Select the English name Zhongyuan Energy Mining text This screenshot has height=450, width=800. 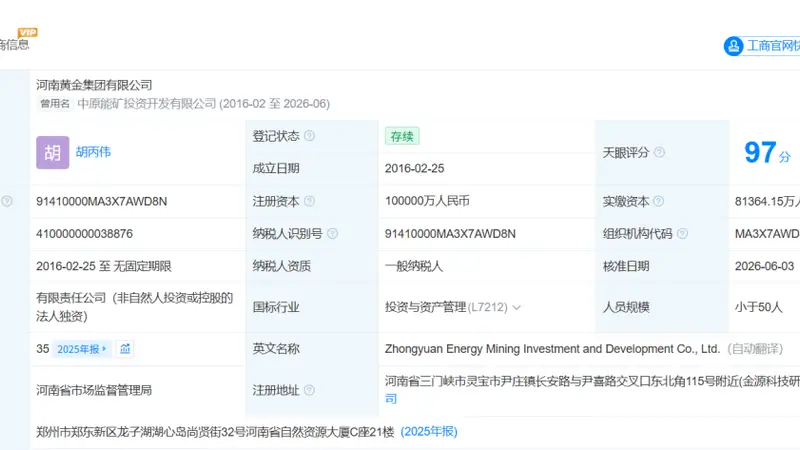tap(552, 349)
